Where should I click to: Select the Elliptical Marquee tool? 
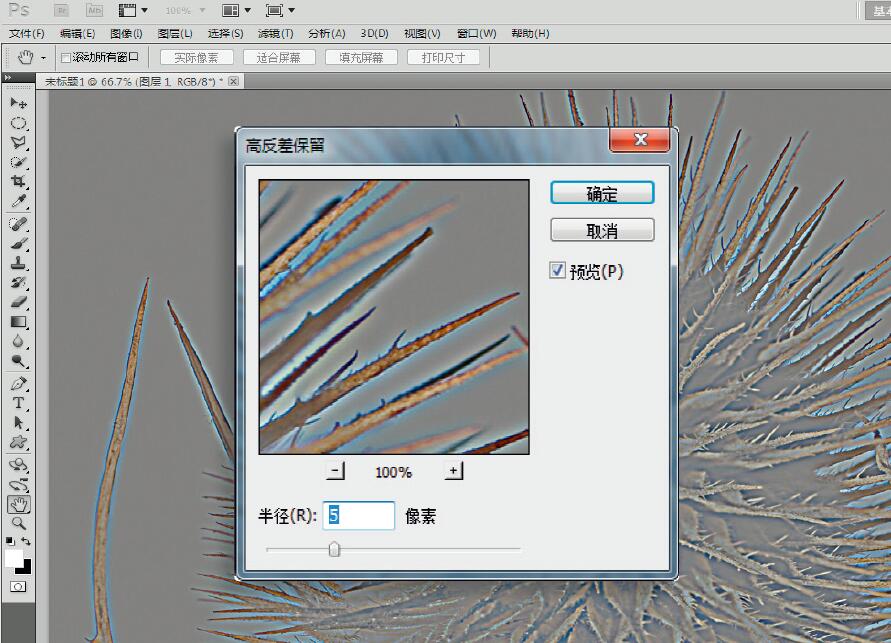(x=18, y=123)
